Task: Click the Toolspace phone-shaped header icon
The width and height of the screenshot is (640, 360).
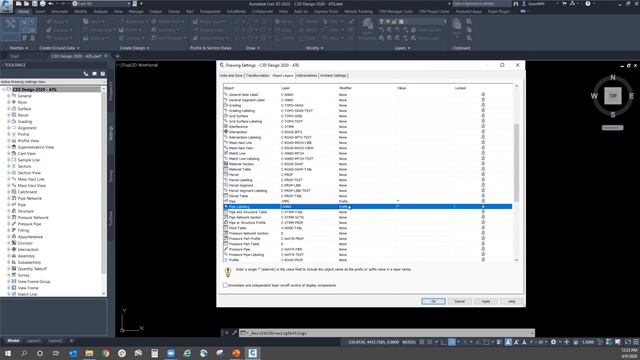Action: 86,74
